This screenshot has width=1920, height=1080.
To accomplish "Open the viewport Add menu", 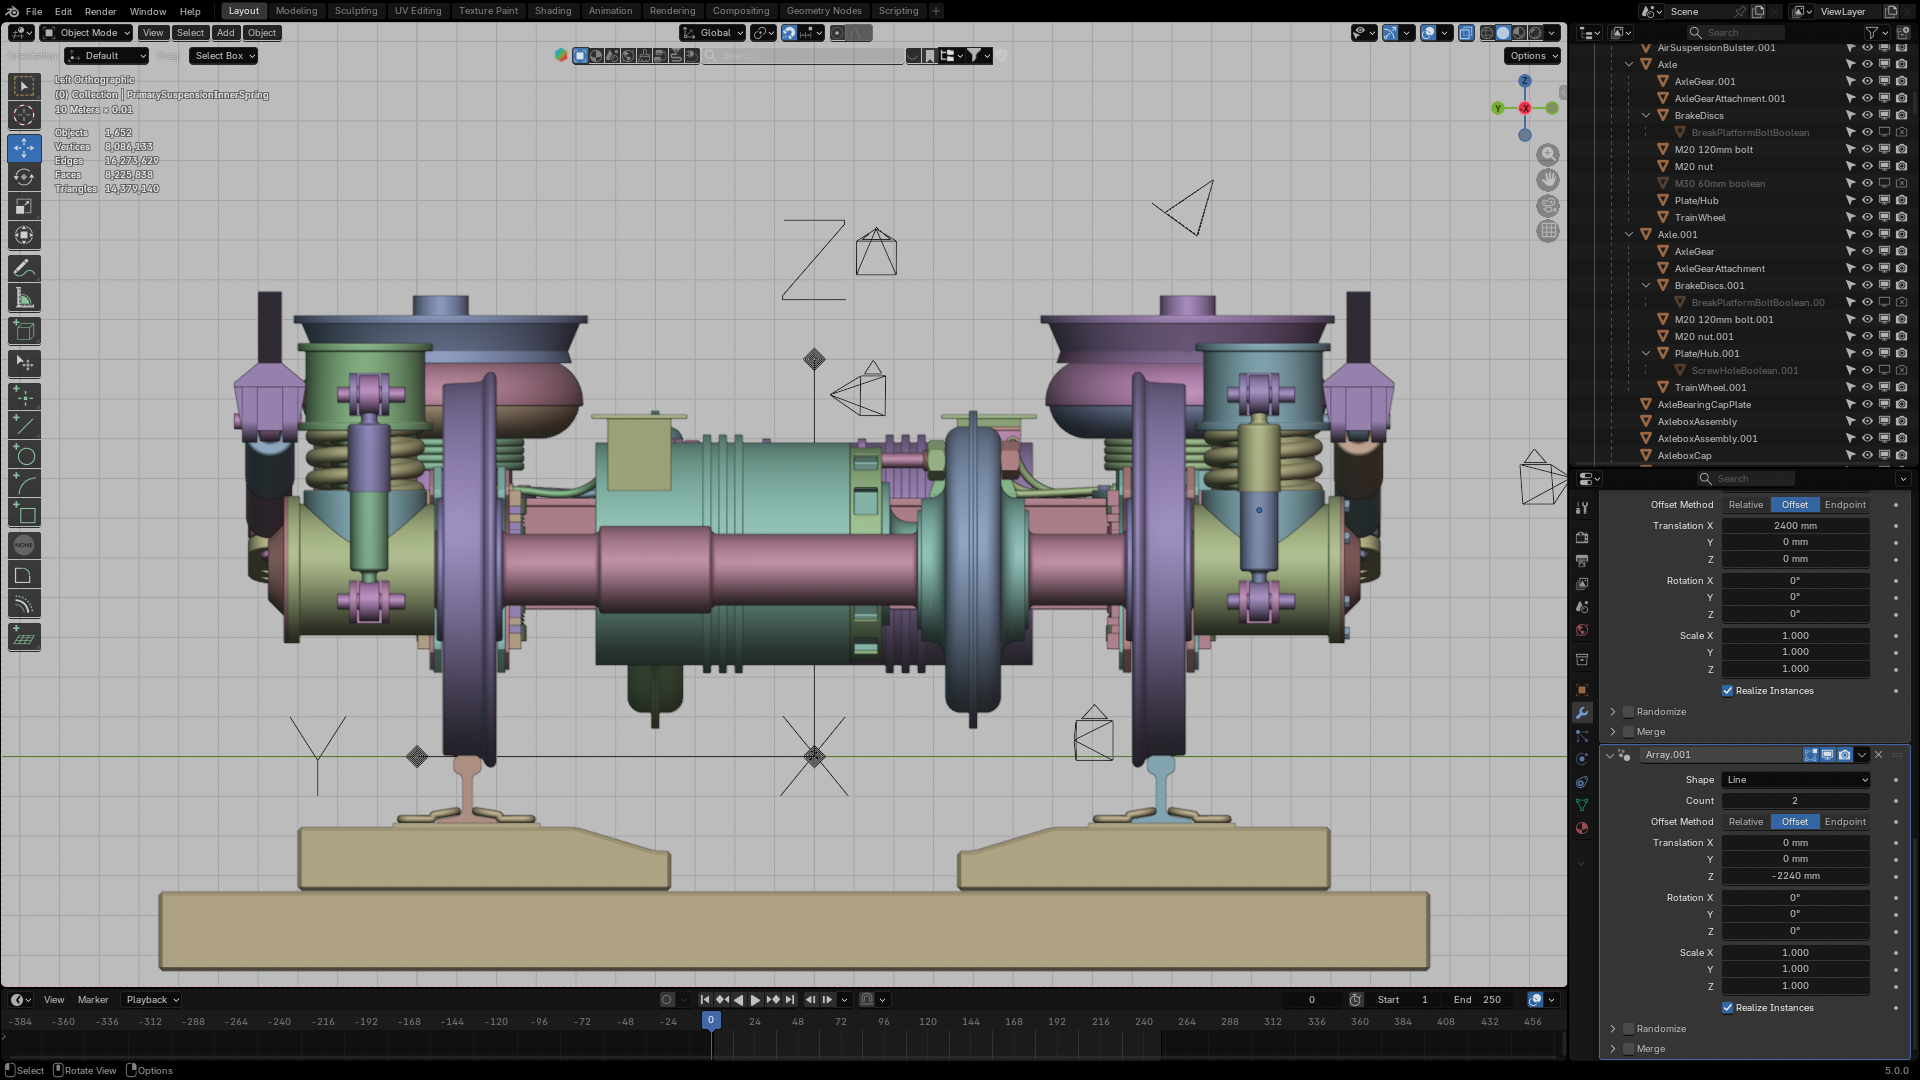I will [226, 33].
